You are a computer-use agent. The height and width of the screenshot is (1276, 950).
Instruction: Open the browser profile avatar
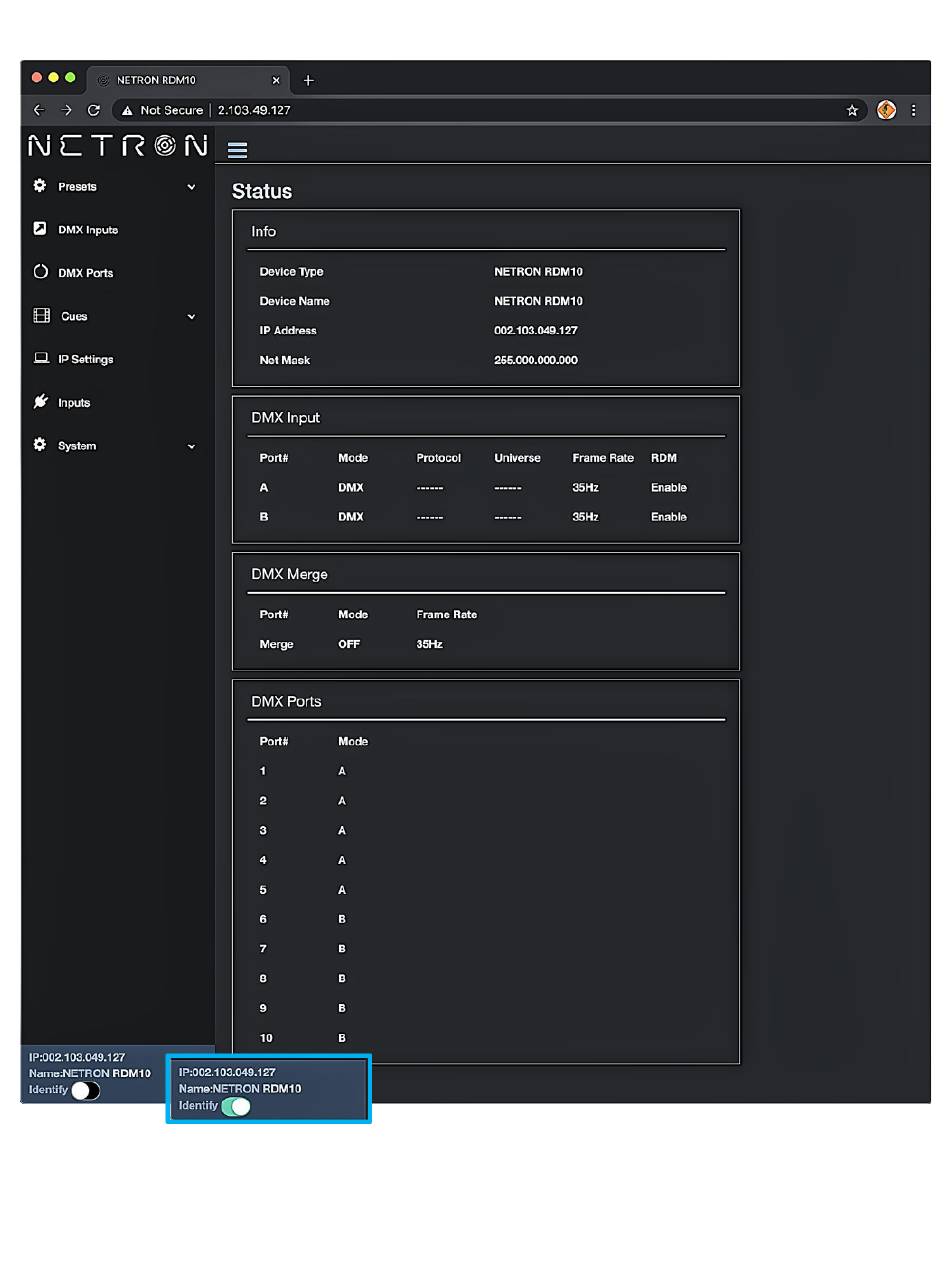[886, 110]
